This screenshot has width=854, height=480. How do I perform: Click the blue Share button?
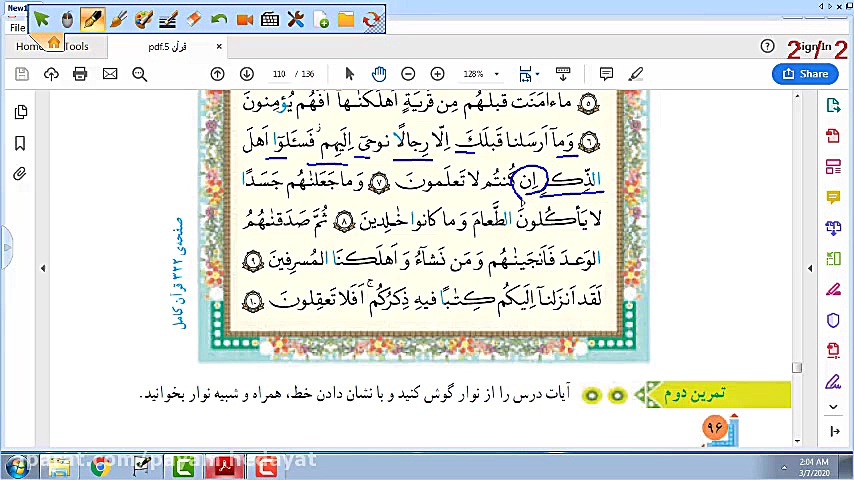805,74
